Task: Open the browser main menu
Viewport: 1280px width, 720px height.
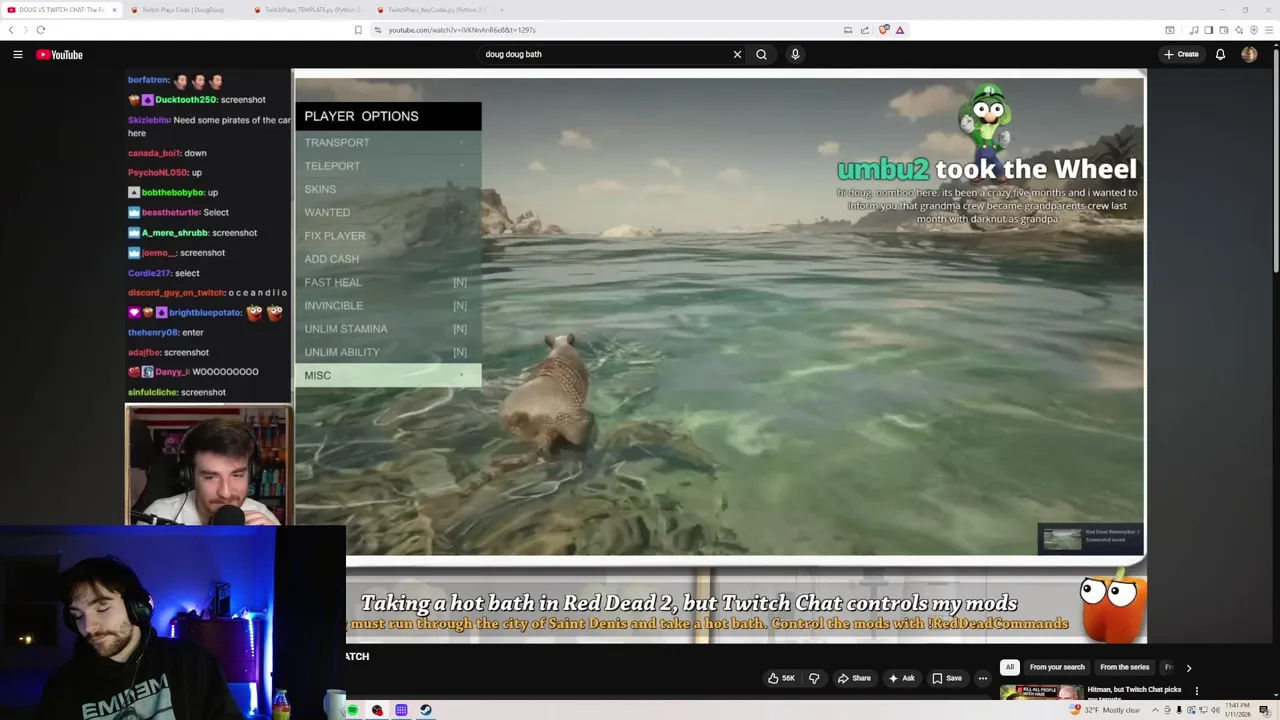Action: [1268, 30]
